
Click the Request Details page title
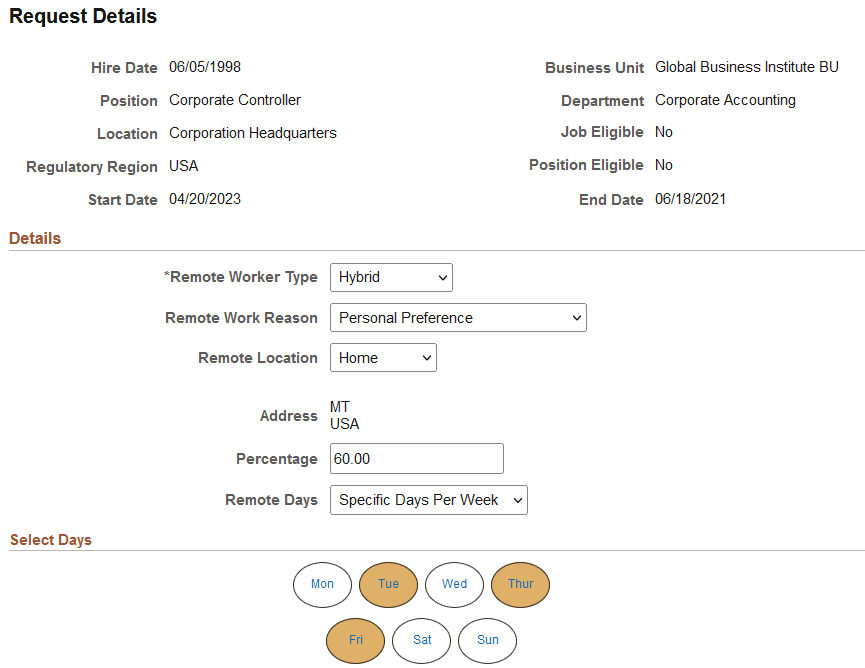(83, 16)
